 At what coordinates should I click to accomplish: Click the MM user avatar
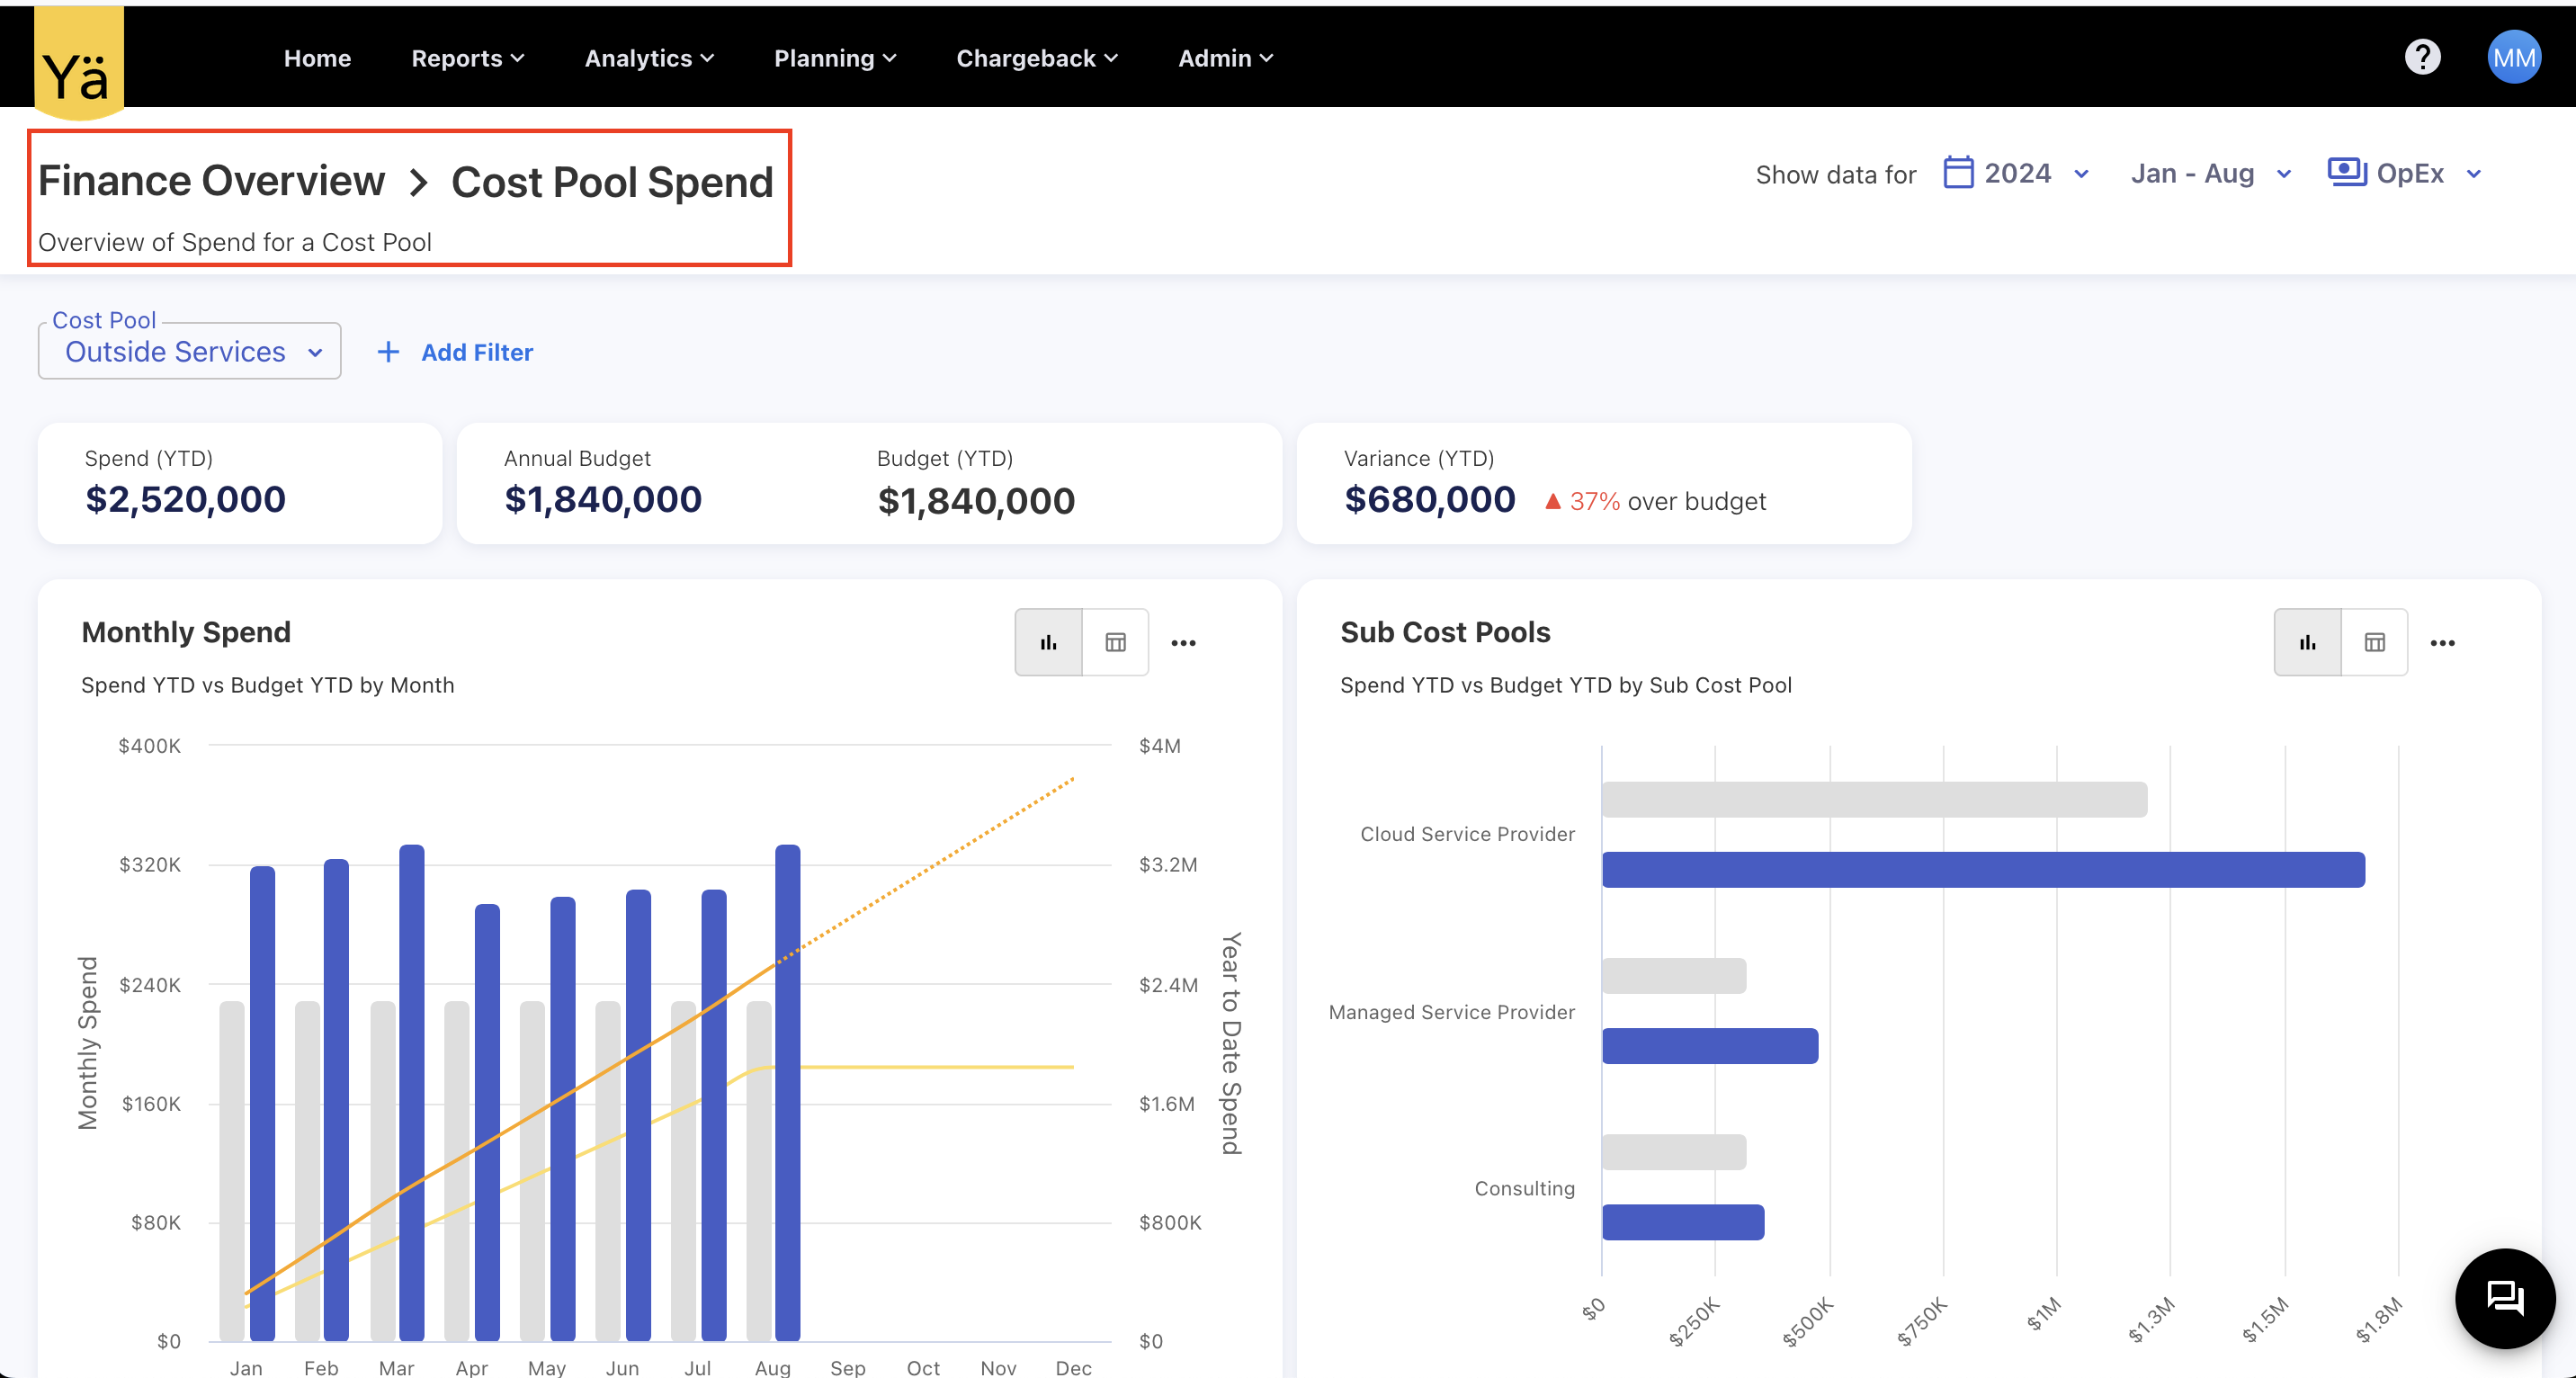point(2512,58)
